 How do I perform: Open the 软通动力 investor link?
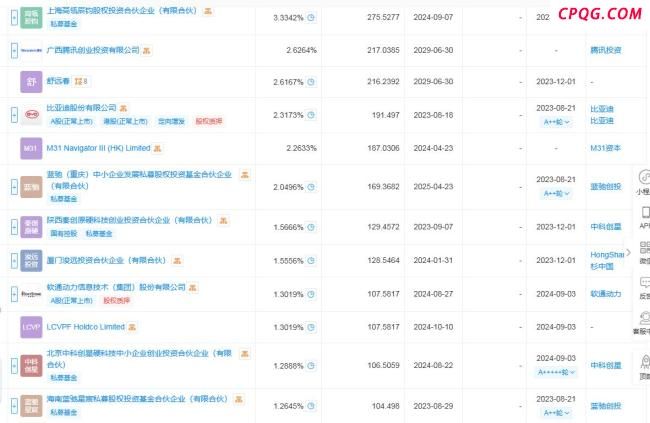[606, 294]
